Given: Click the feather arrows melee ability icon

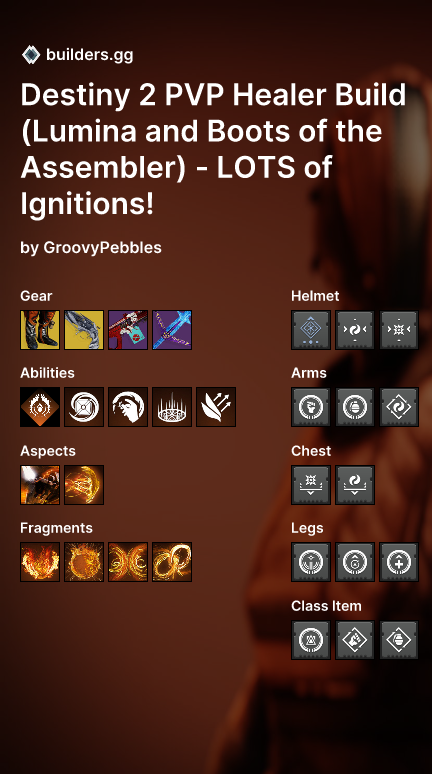Looking at the screenshot, I should click(216, 407).
